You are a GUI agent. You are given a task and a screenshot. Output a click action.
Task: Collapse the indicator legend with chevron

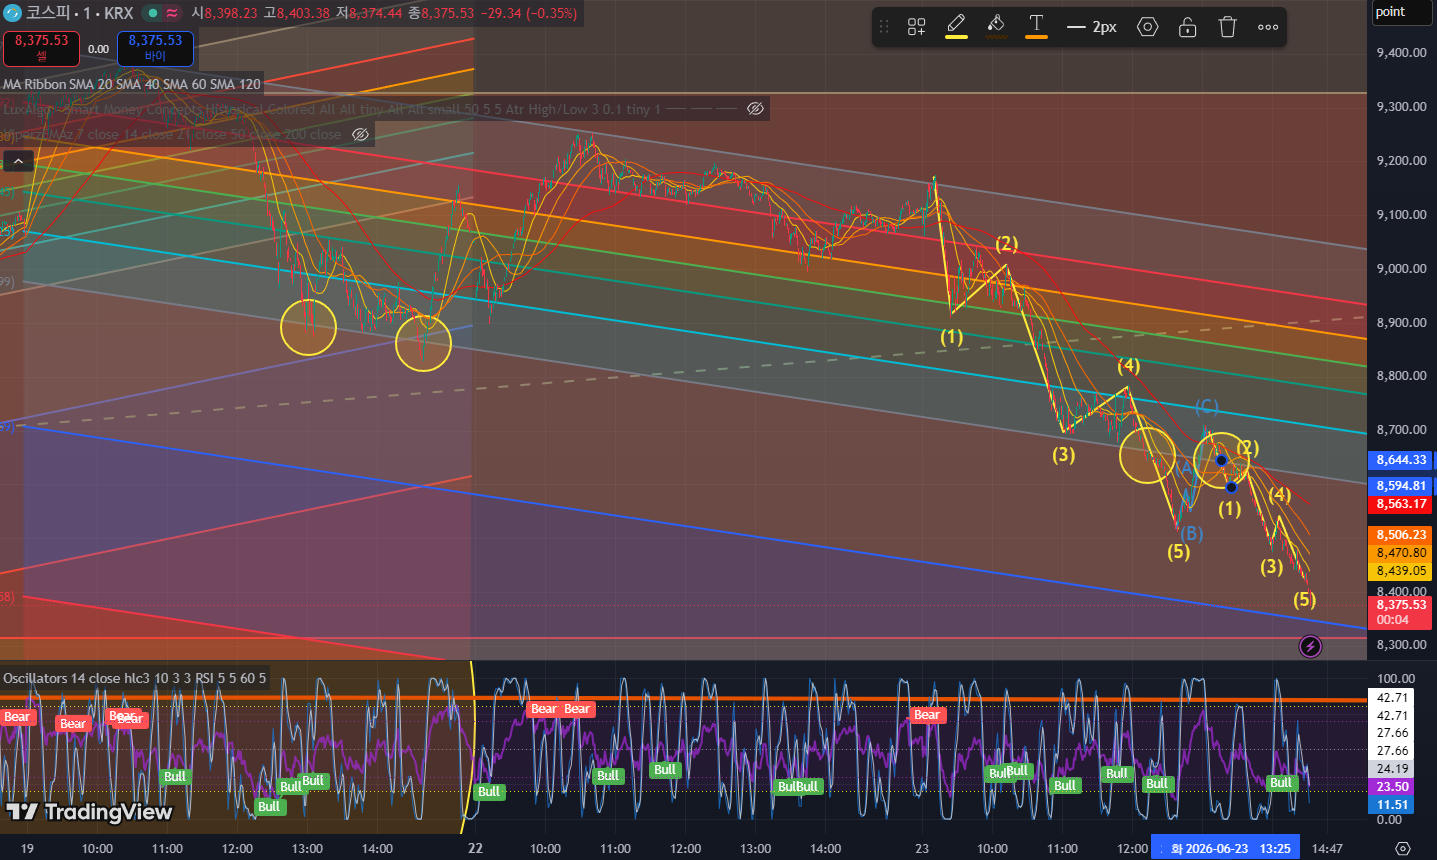pos(18,161)
